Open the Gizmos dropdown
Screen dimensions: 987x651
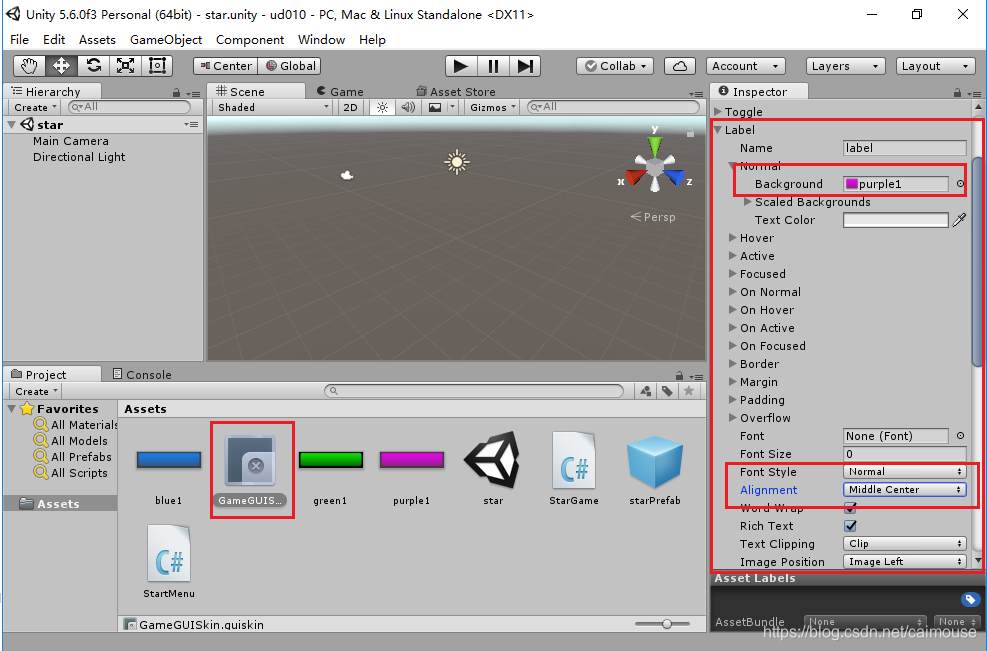pyautogui.click(x=492, y=108)
